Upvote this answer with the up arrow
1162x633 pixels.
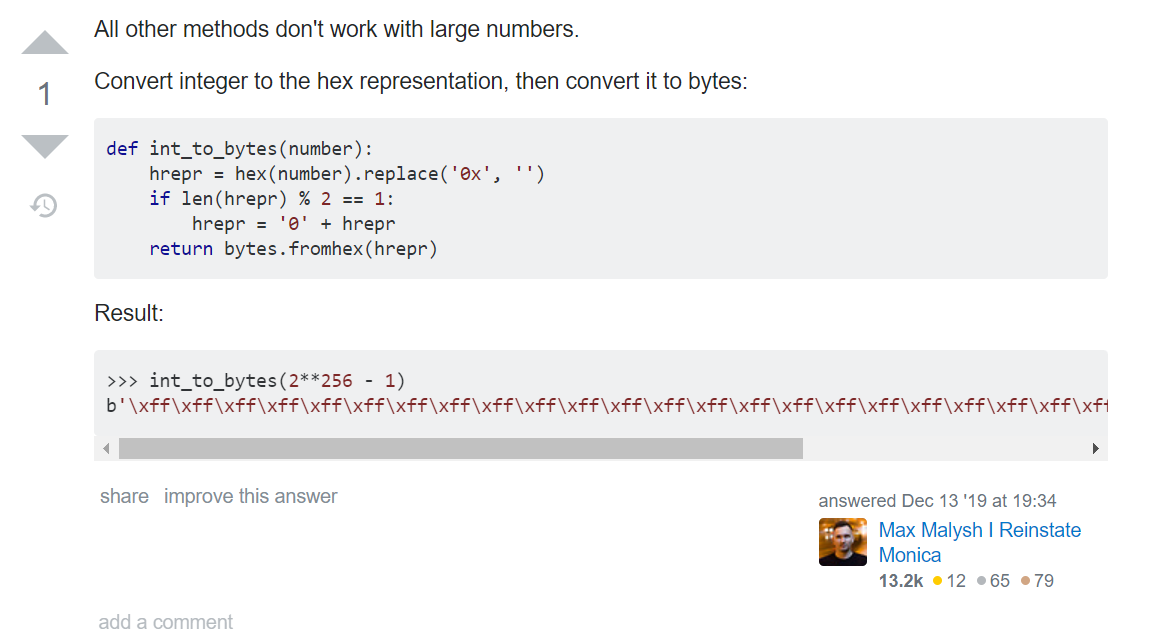(x=45, y=43)
